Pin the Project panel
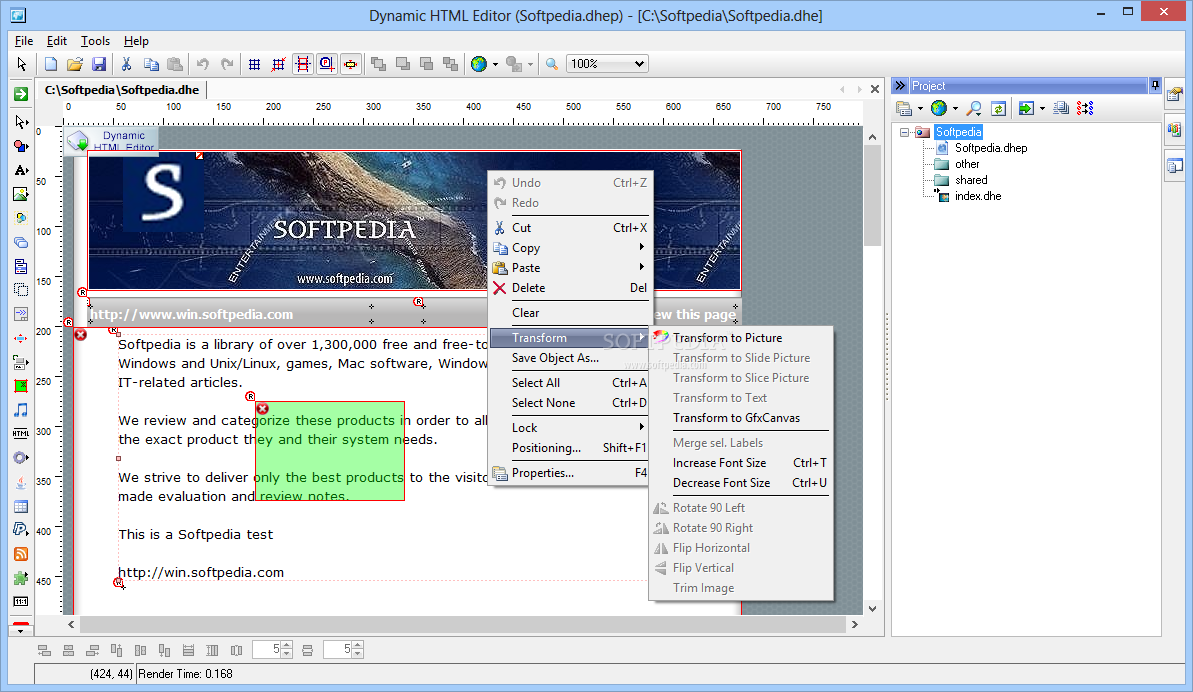This screenshot has height=692, width=1193. (1155, 85)
